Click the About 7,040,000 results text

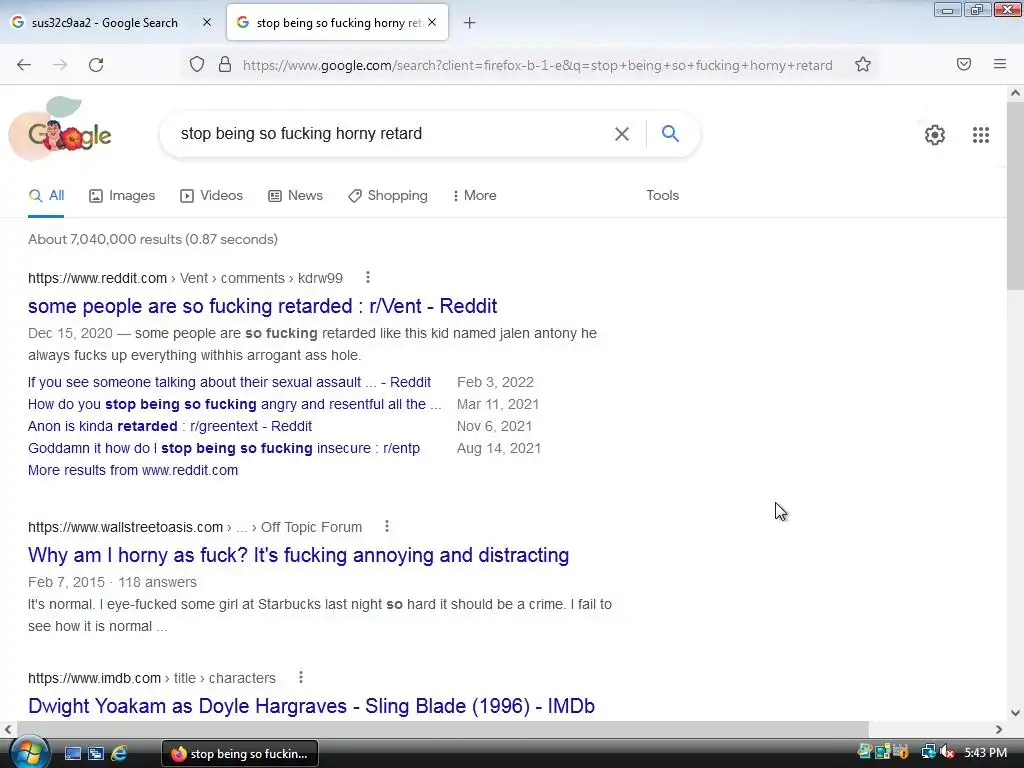coord(153,239)
